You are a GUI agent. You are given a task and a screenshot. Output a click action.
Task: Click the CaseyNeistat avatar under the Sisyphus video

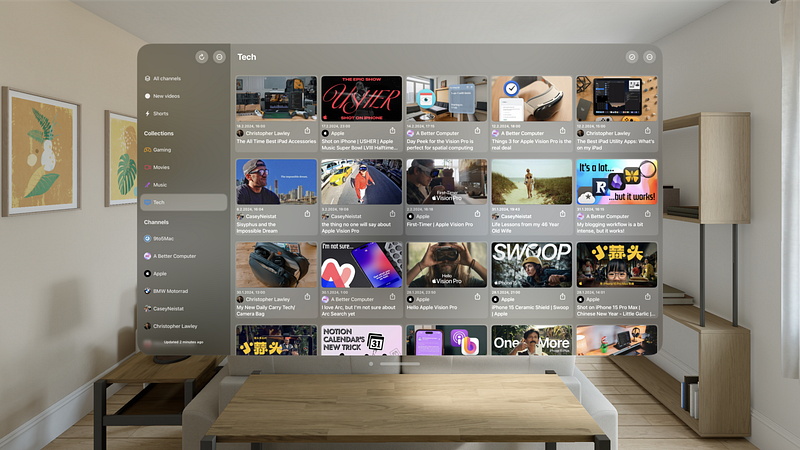pos(240,216)
